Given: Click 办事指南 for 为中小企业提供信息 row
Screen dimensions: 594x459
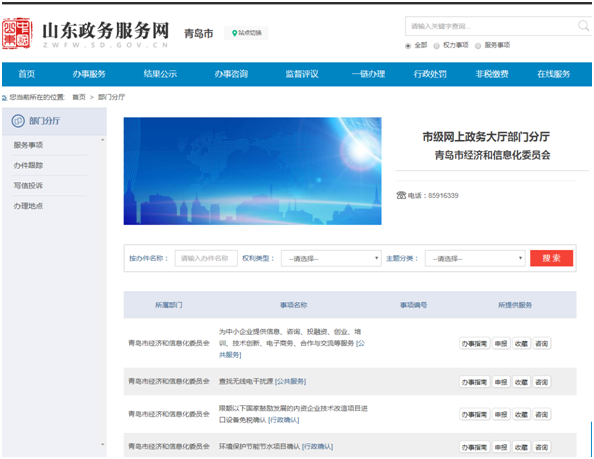Looking at the screenshot, I should coord(474,344).
